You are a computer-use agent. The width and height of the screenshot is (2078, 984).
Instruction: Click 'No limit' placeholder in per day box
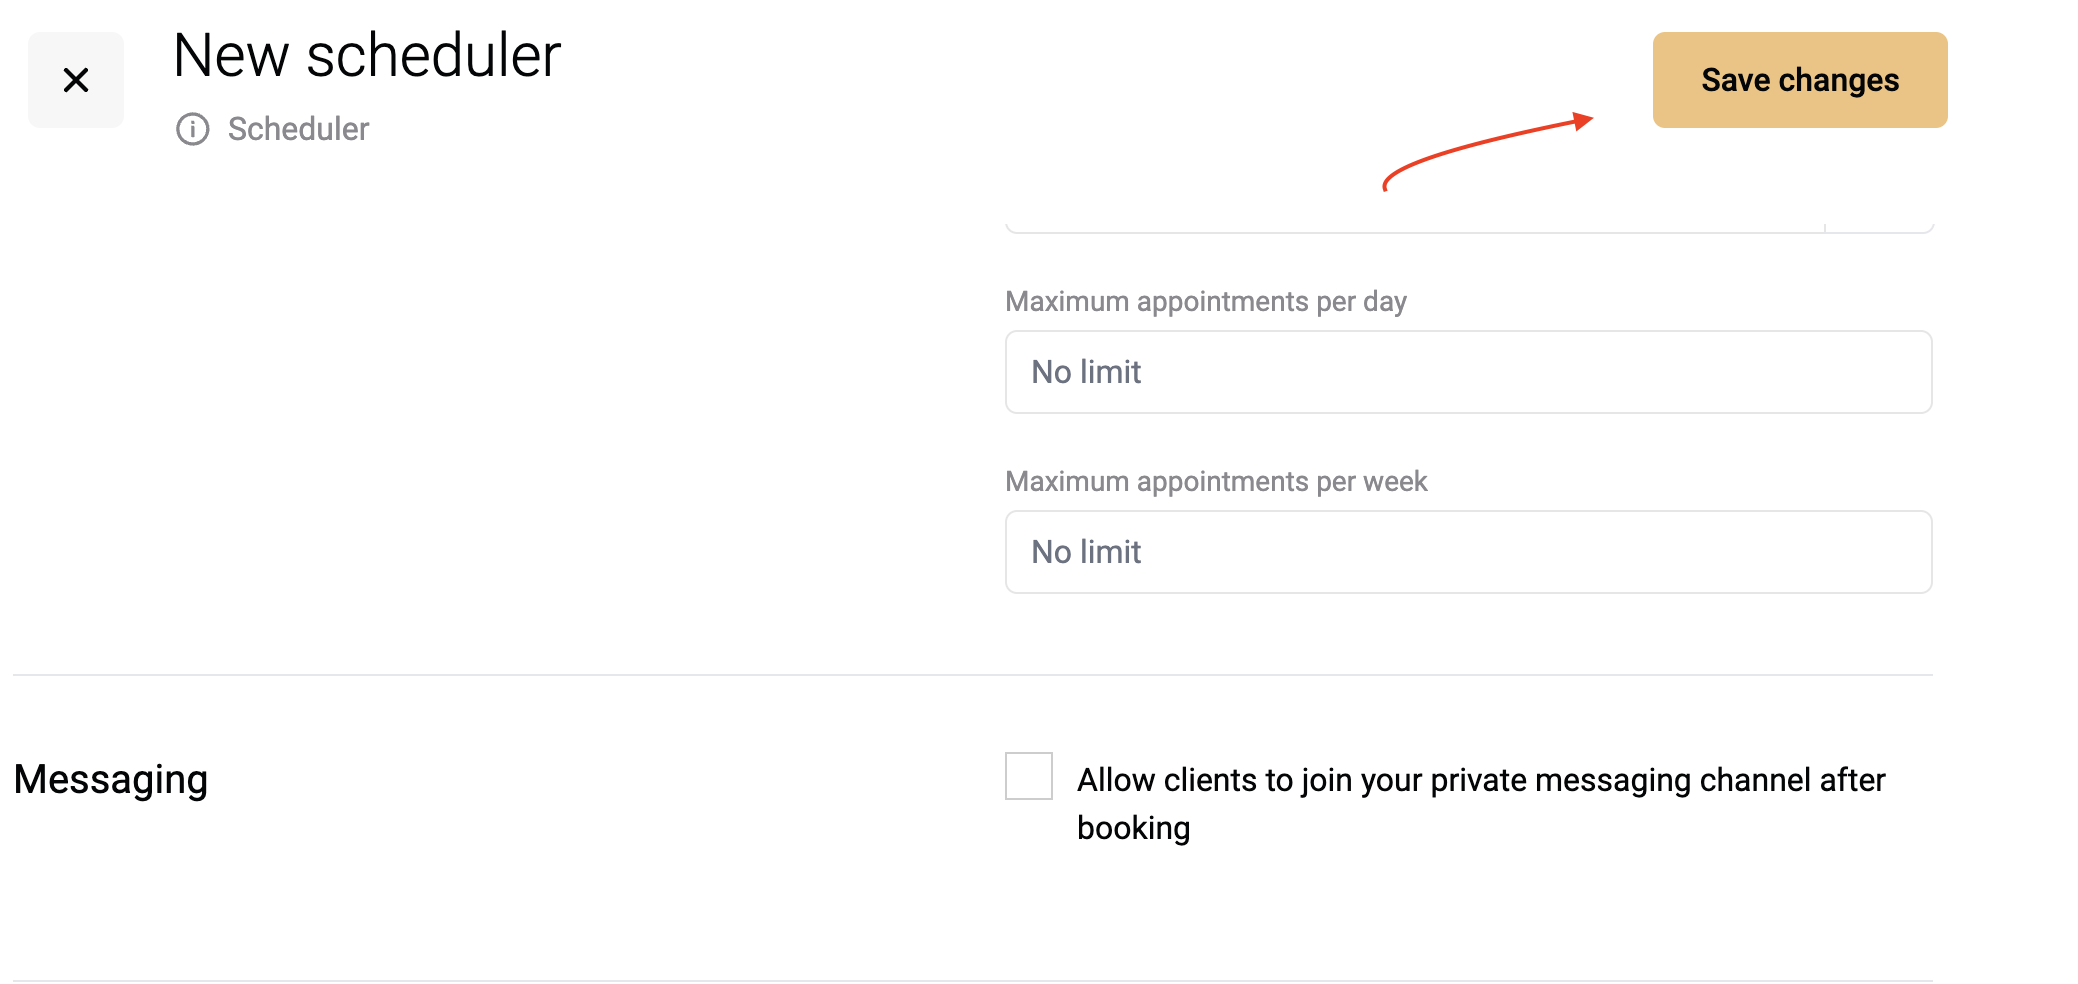click(1086, 372)
